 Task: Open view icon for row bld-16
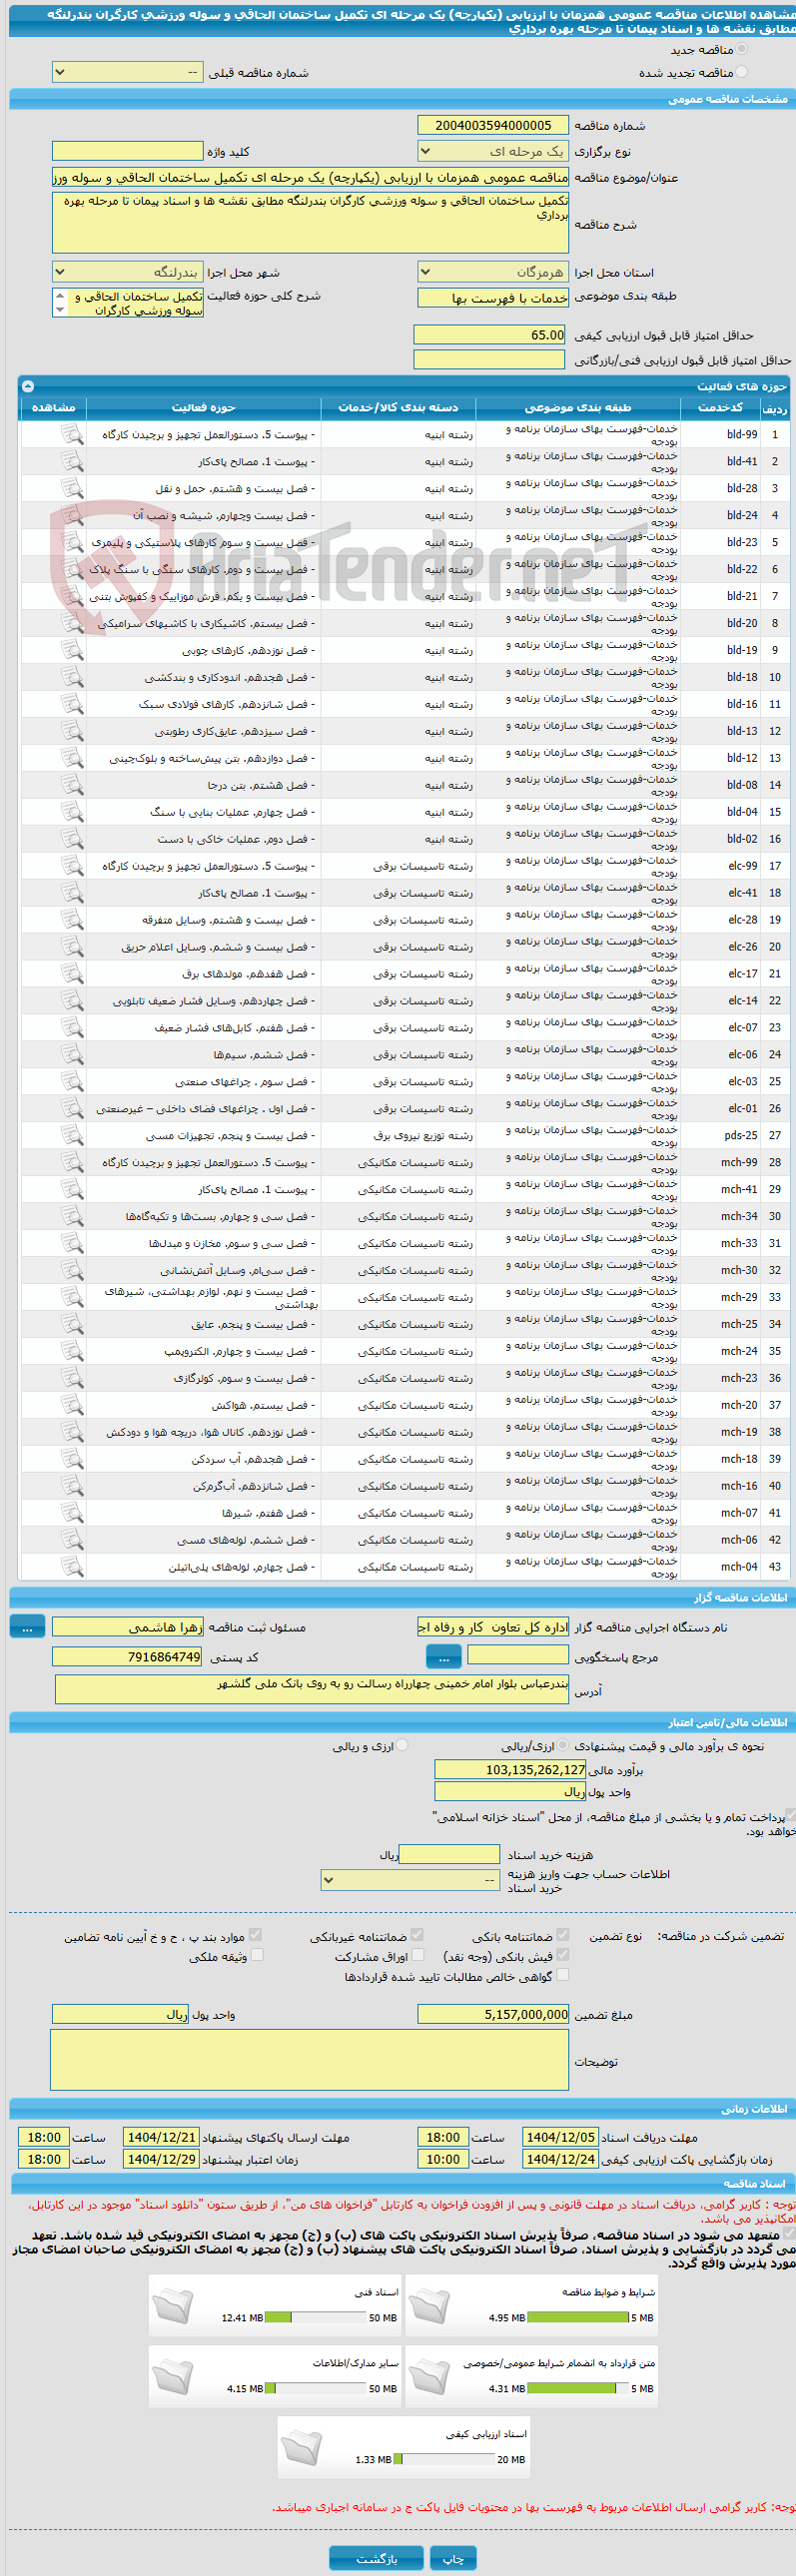[x=71, y=704]
